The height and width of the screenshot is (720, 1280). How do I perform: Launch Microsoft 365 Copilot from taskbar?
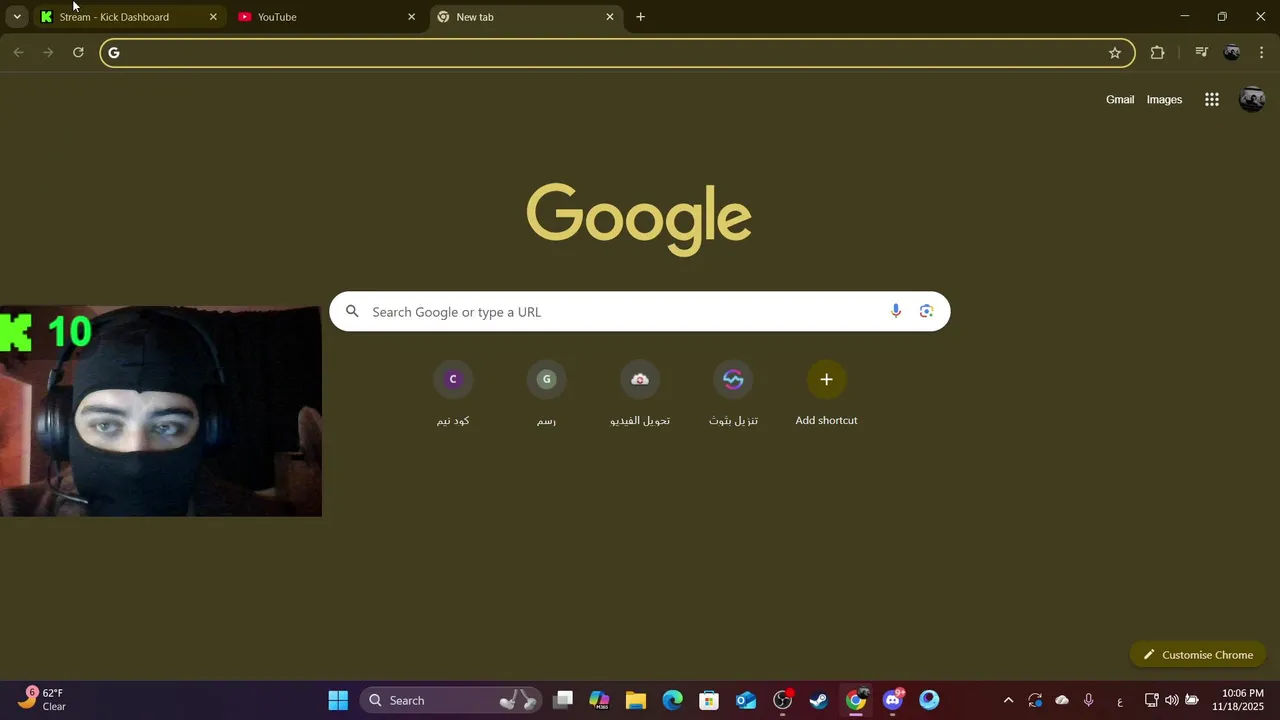pos(599,700)
